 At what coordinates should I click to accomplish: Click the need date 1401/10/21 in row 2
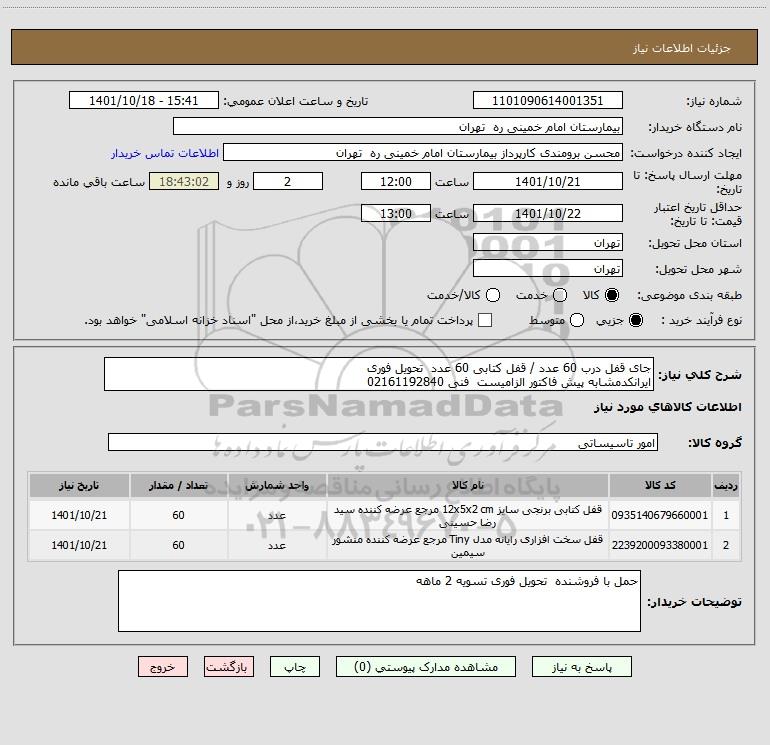coord(79,545)
